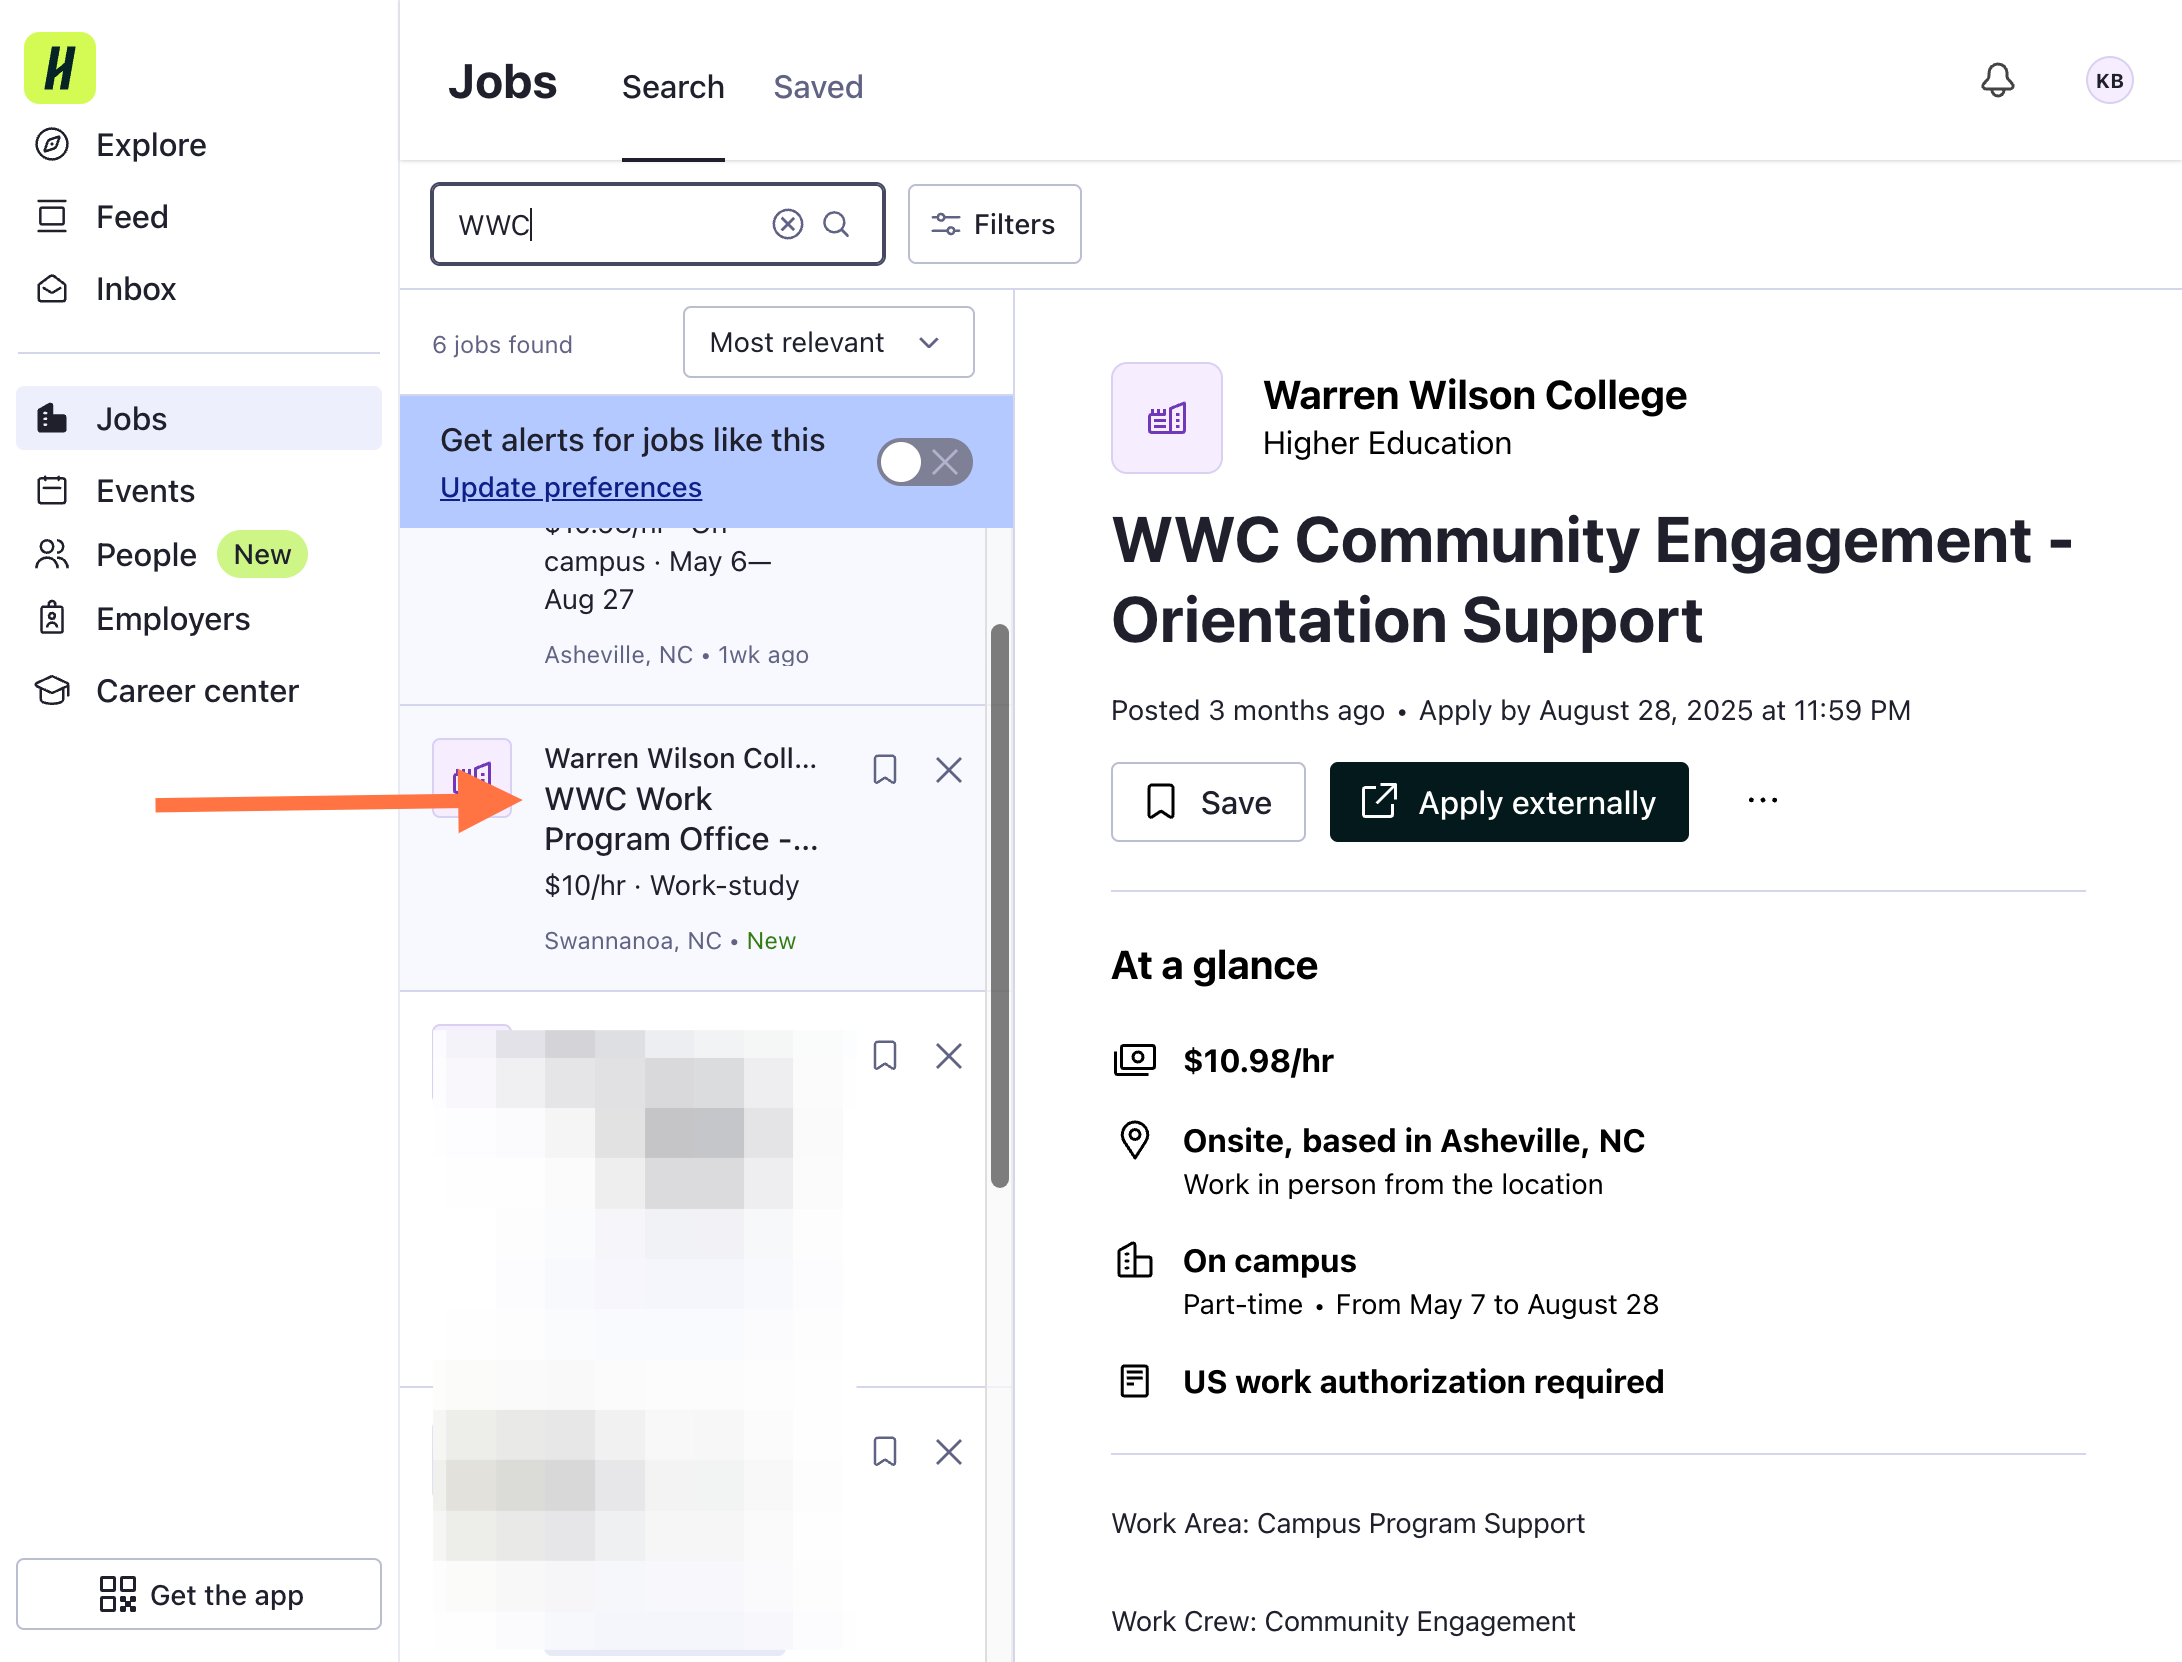
Task: Toggle job alerts switch on
Action: tap(925, 462)
